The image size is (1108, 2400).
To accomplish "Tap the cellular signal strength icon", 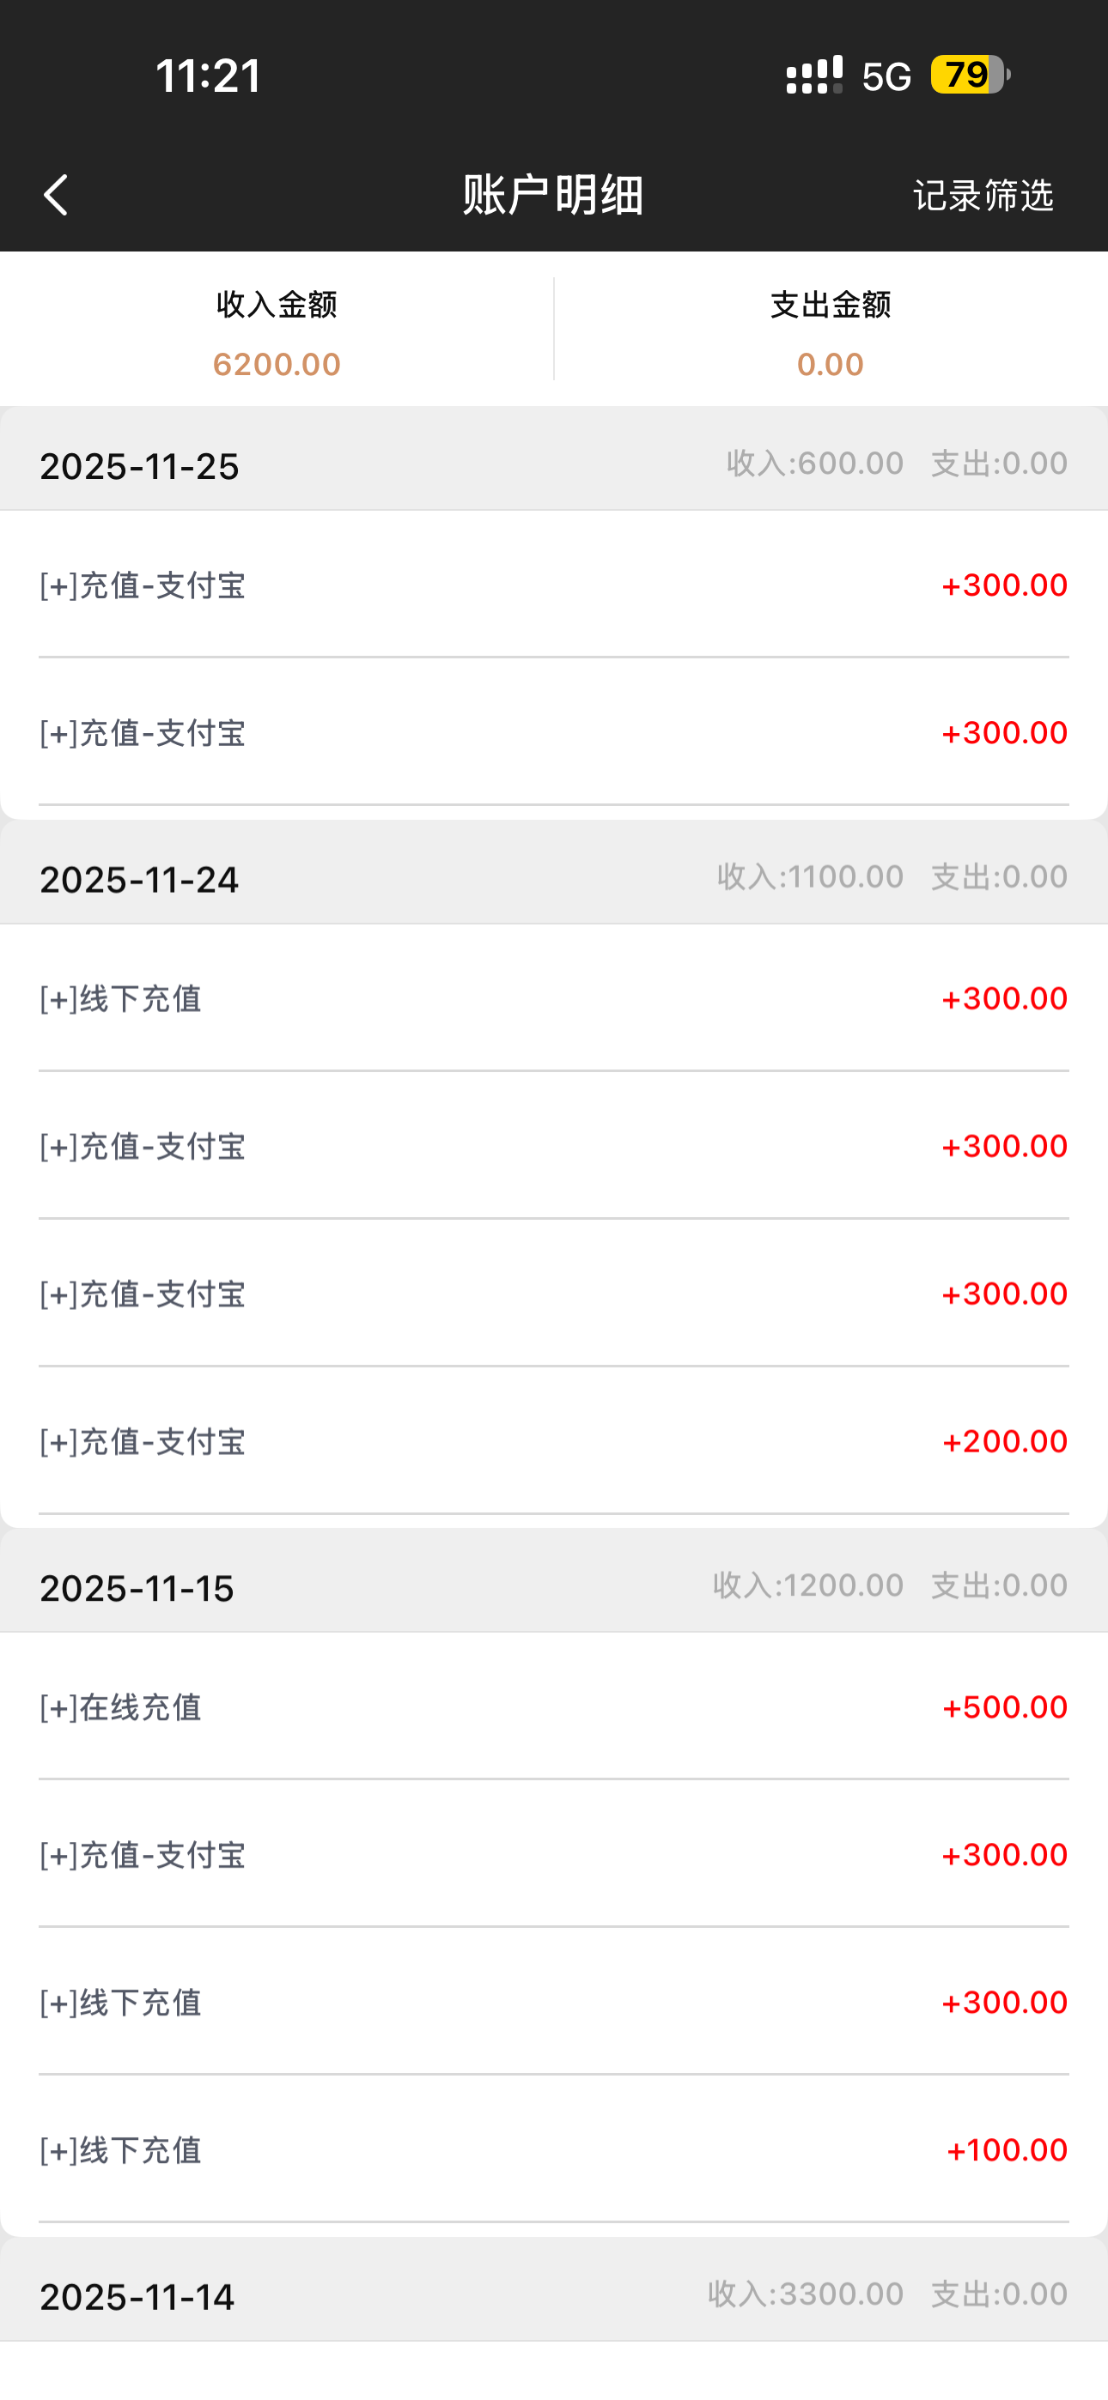I will coord(814,76).
